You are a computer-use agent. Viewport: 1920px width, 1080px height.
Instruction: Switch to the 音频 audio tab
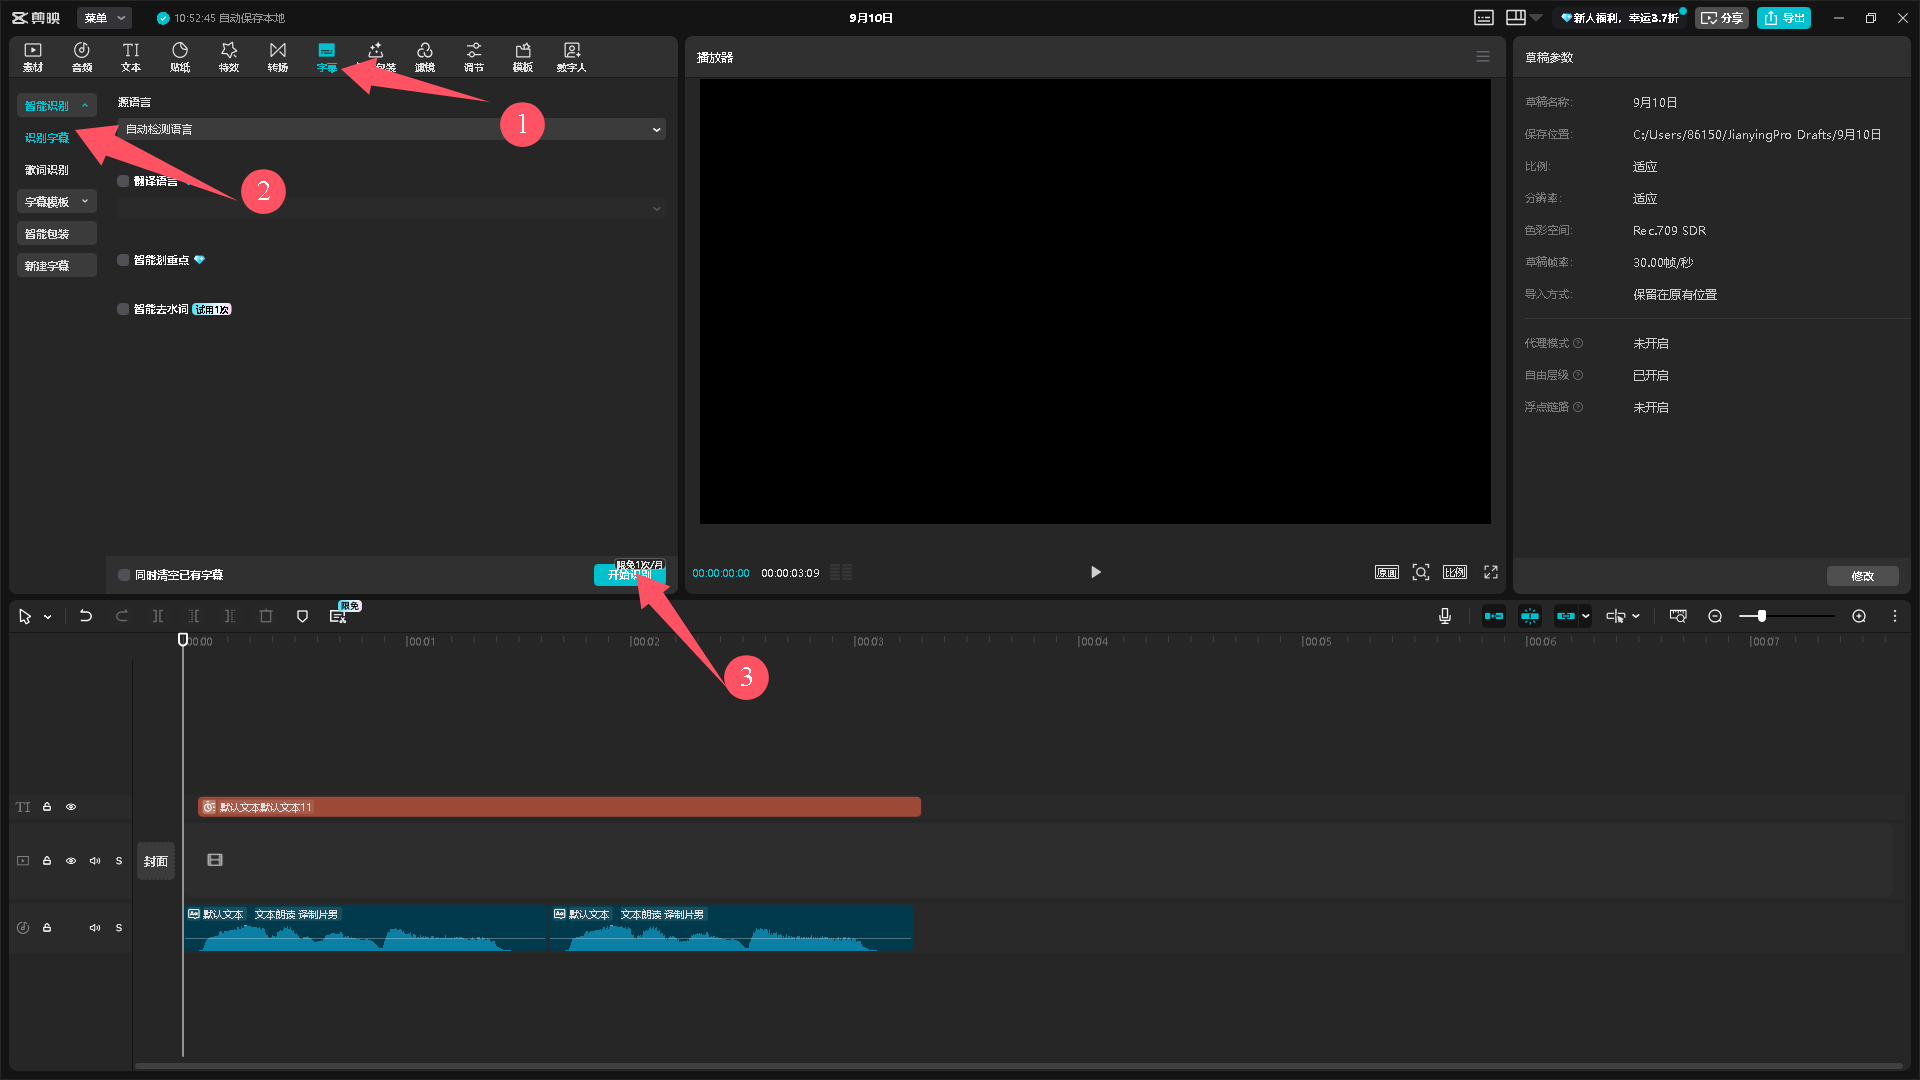(x=82, y=56)
